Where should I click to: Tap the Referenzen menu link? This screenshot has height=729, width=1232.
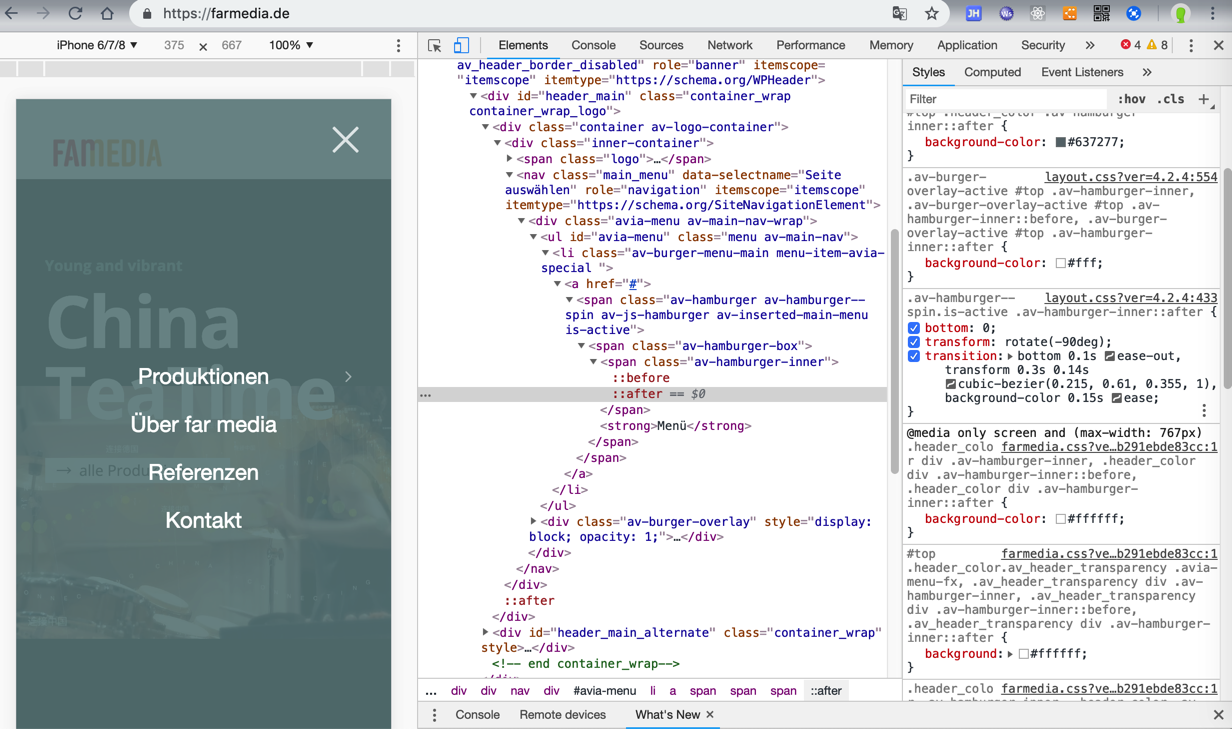click(x=203, y=472)
